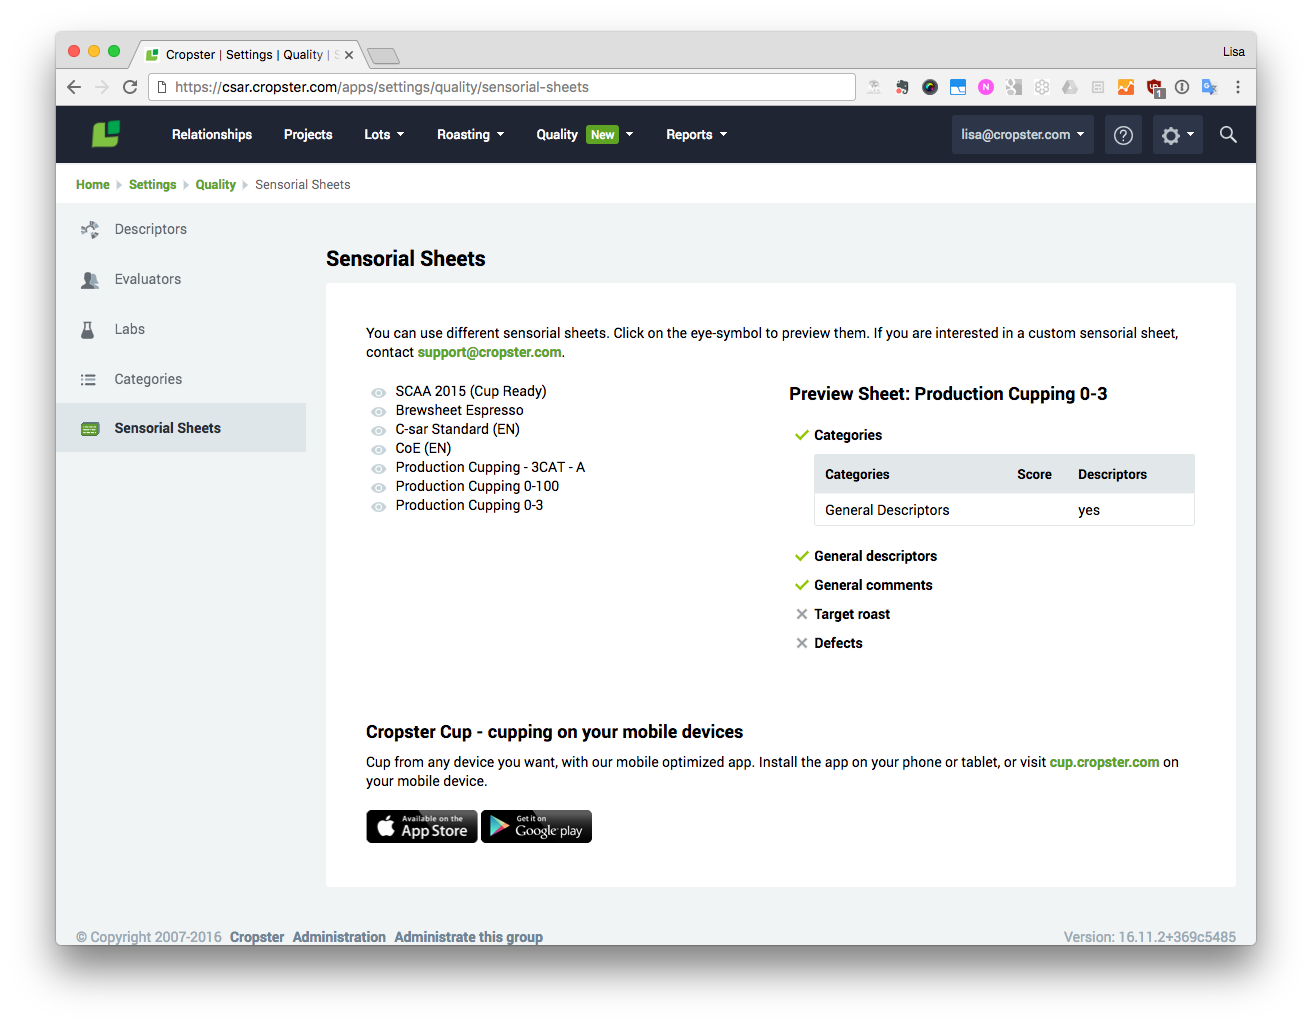
Task: Expand the Quality New dropdown menu
Action: point(585,135)
